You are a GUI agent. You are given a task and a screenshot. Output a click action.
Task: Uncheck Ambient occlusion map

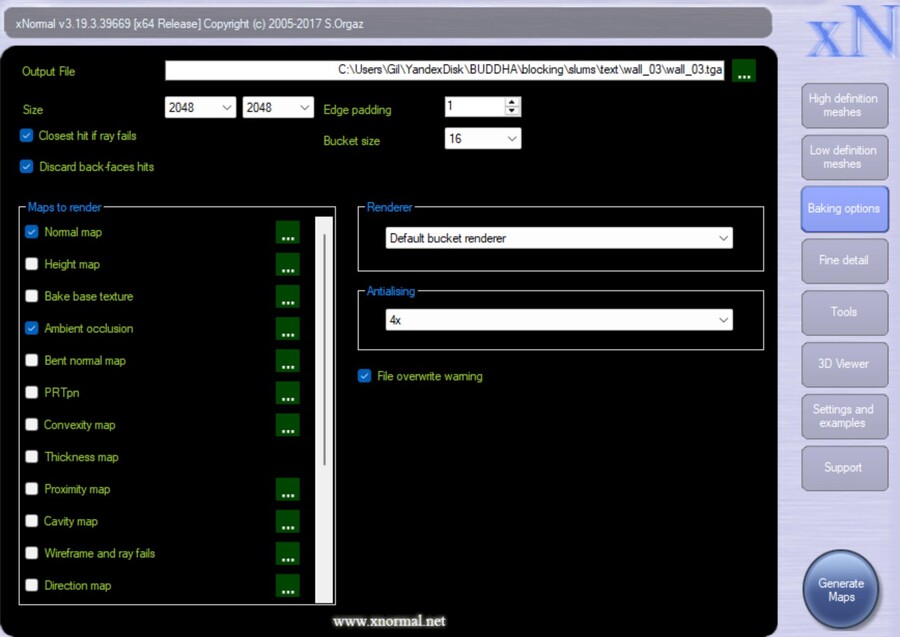coord(32,328)
